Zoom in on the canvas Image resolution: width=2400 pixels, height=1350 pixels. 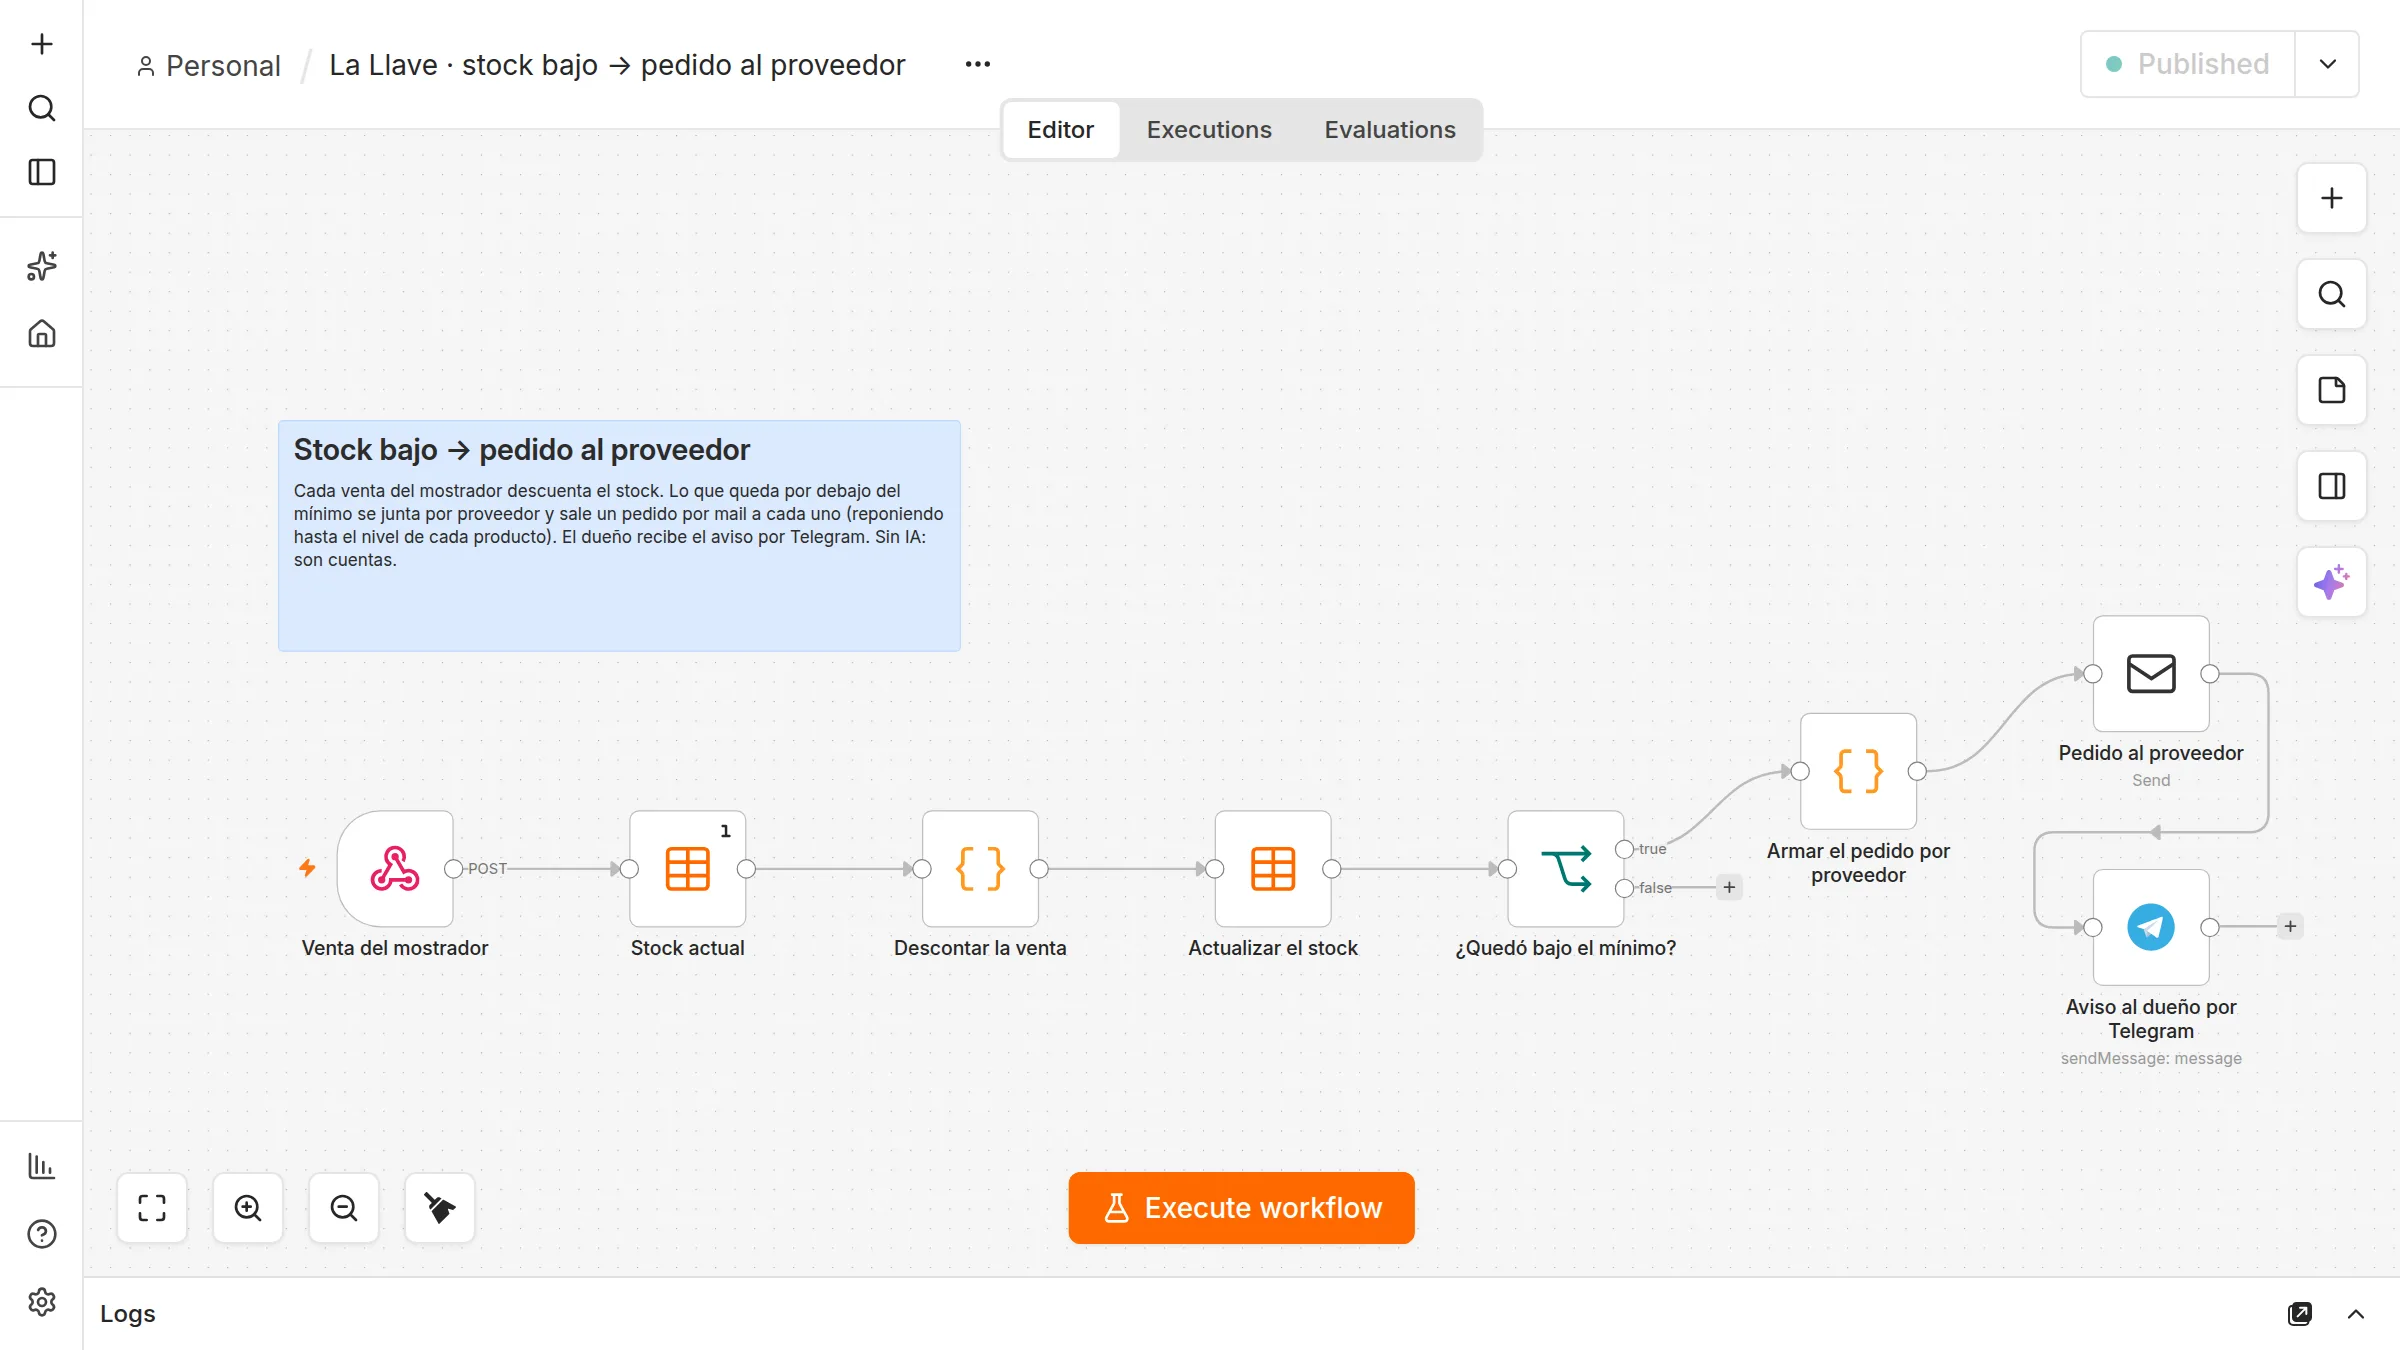click(248, 1208)
